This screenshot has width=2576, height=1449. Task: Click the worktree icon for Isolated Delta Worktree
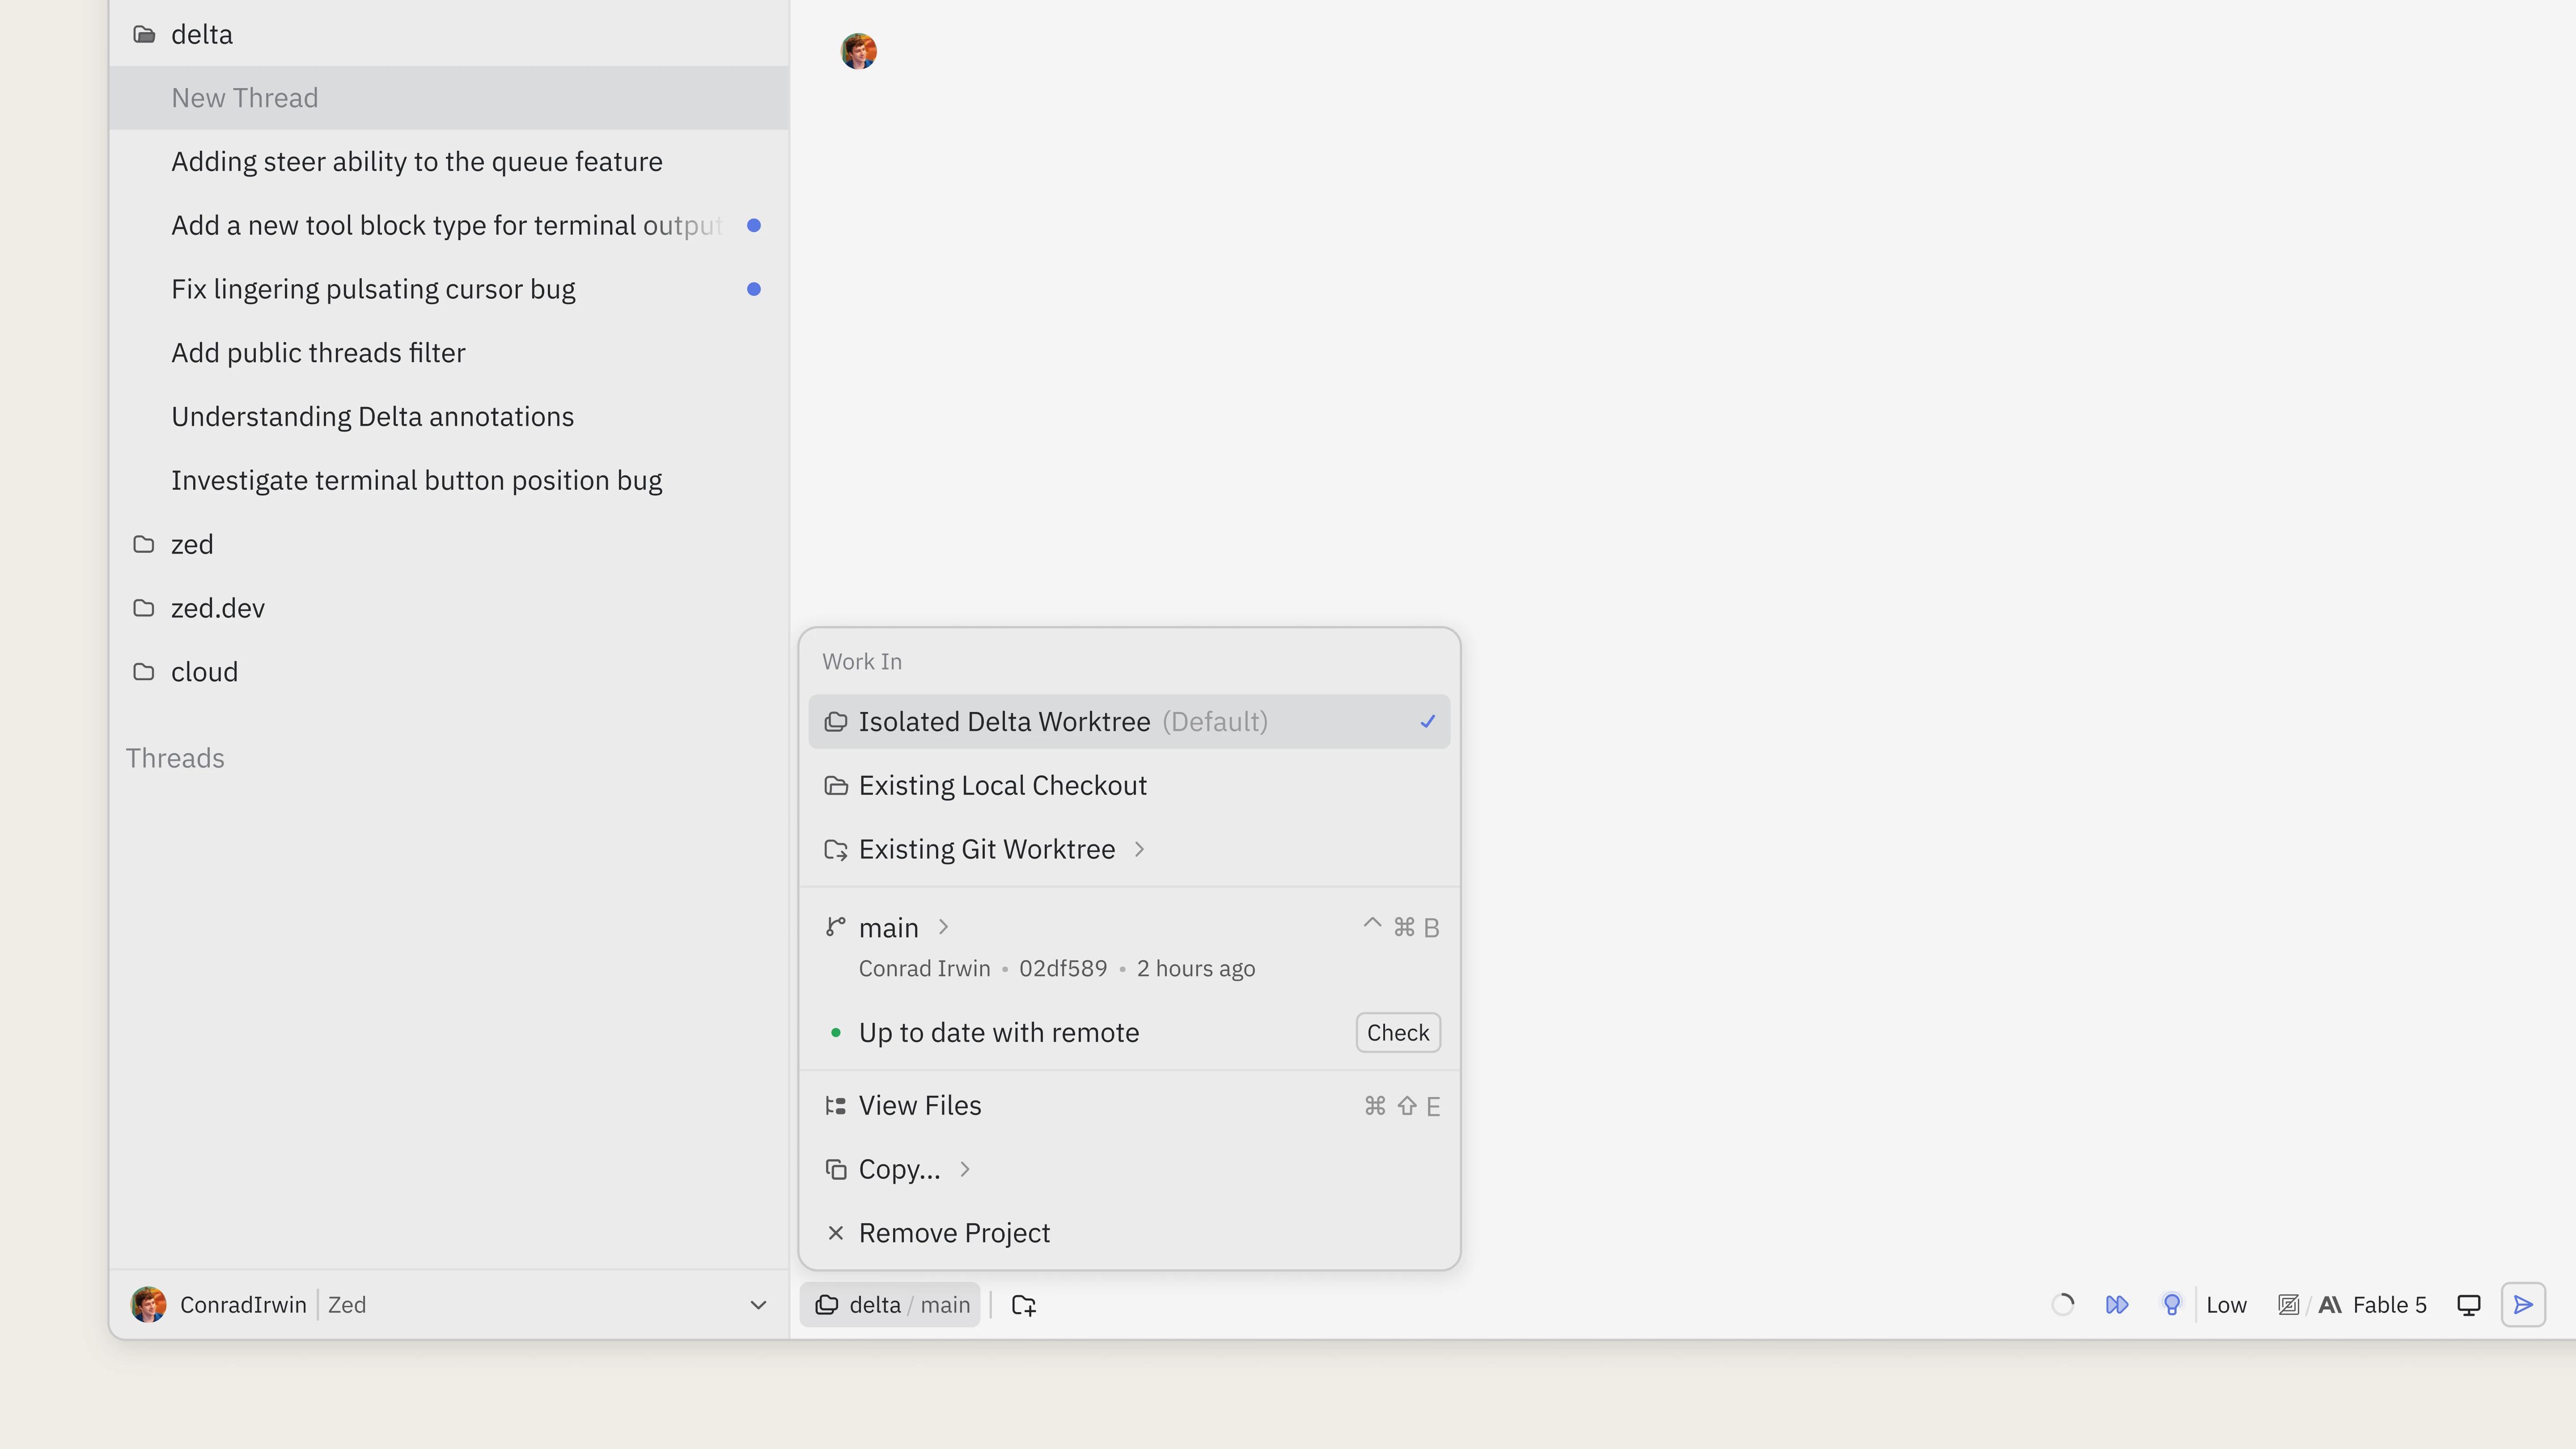click(835, 722)
